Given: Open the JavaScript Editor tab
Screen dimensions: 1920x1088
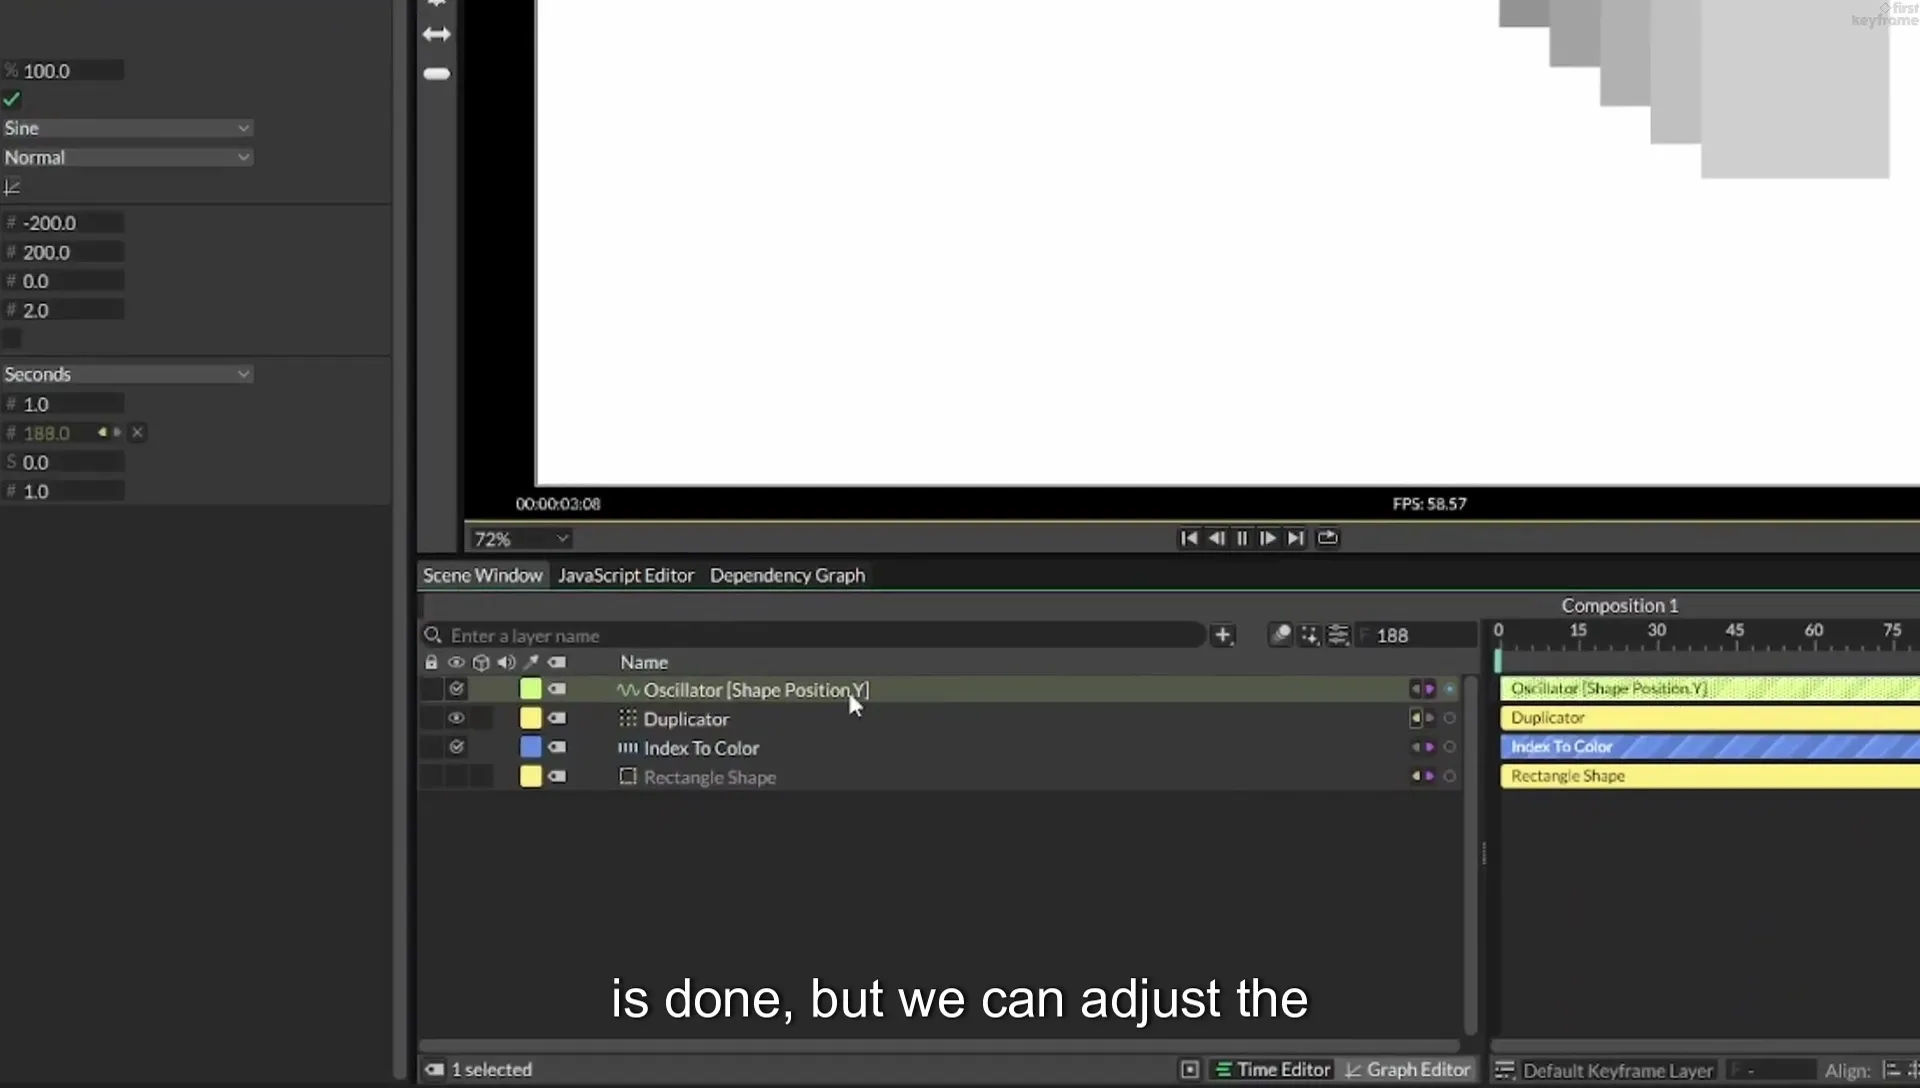Looking at the screenshot, I should tap(626, 575).
